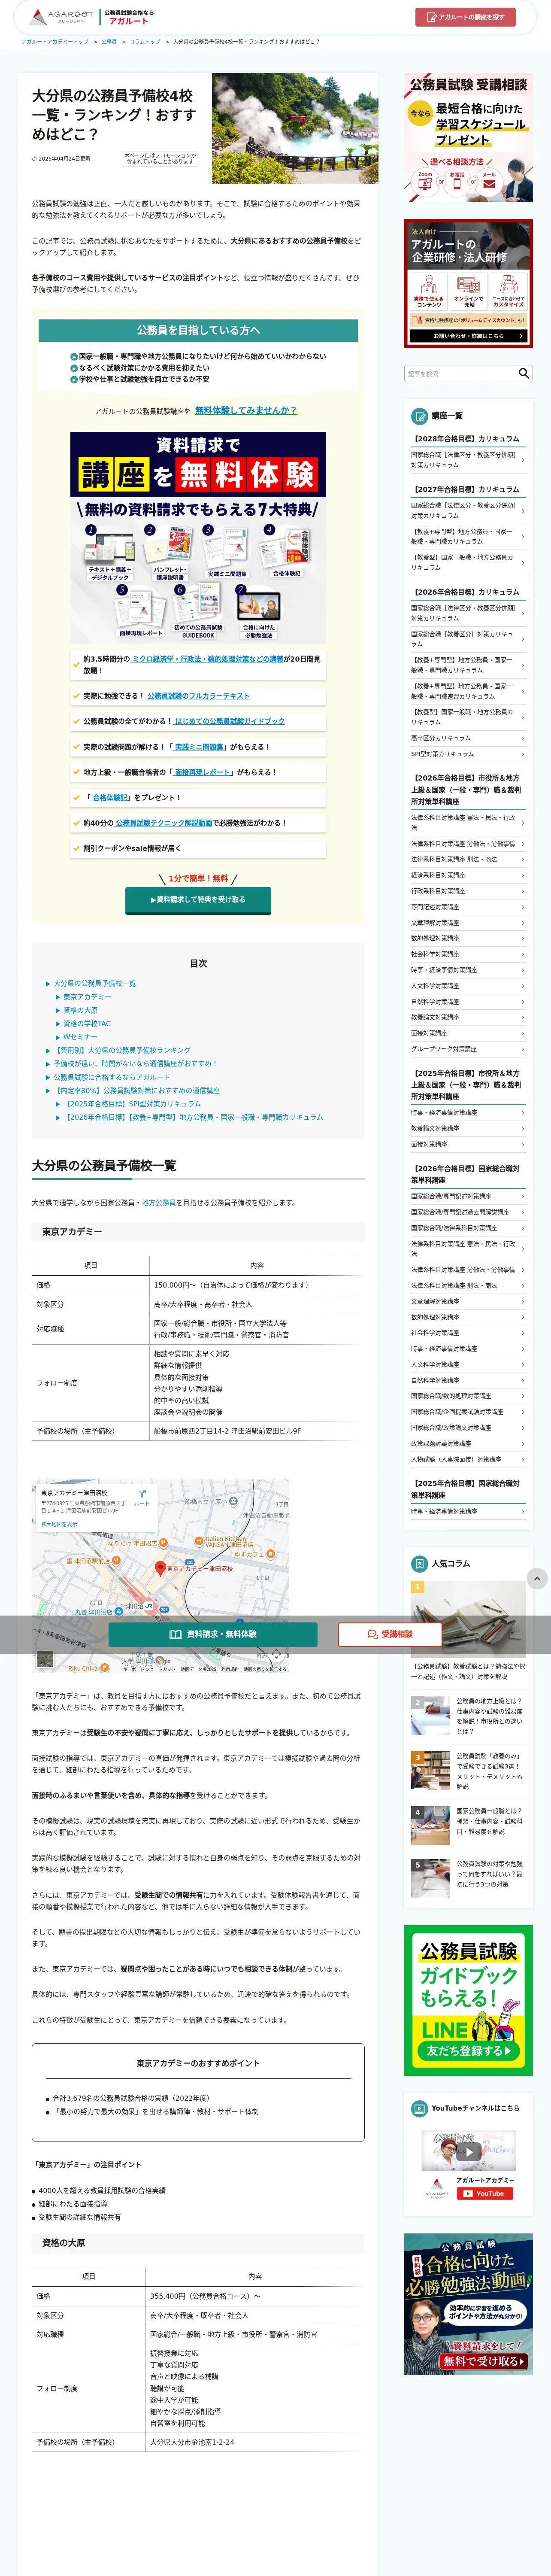This screenshot has width=551, height=2576.
Task: Jump to 大分県の公務員予備校一覧 in table of contents
Action: (95, 983)
